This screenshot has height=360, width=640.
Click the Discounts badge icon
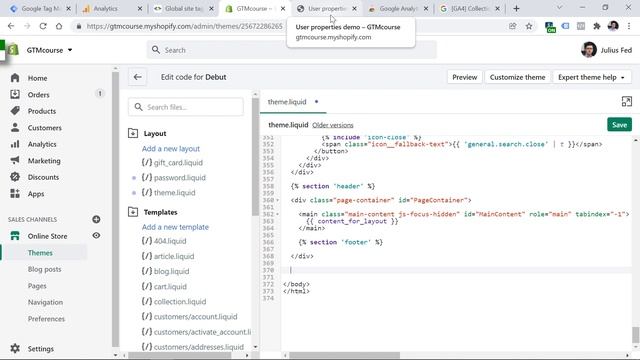(x=15, y=177)
